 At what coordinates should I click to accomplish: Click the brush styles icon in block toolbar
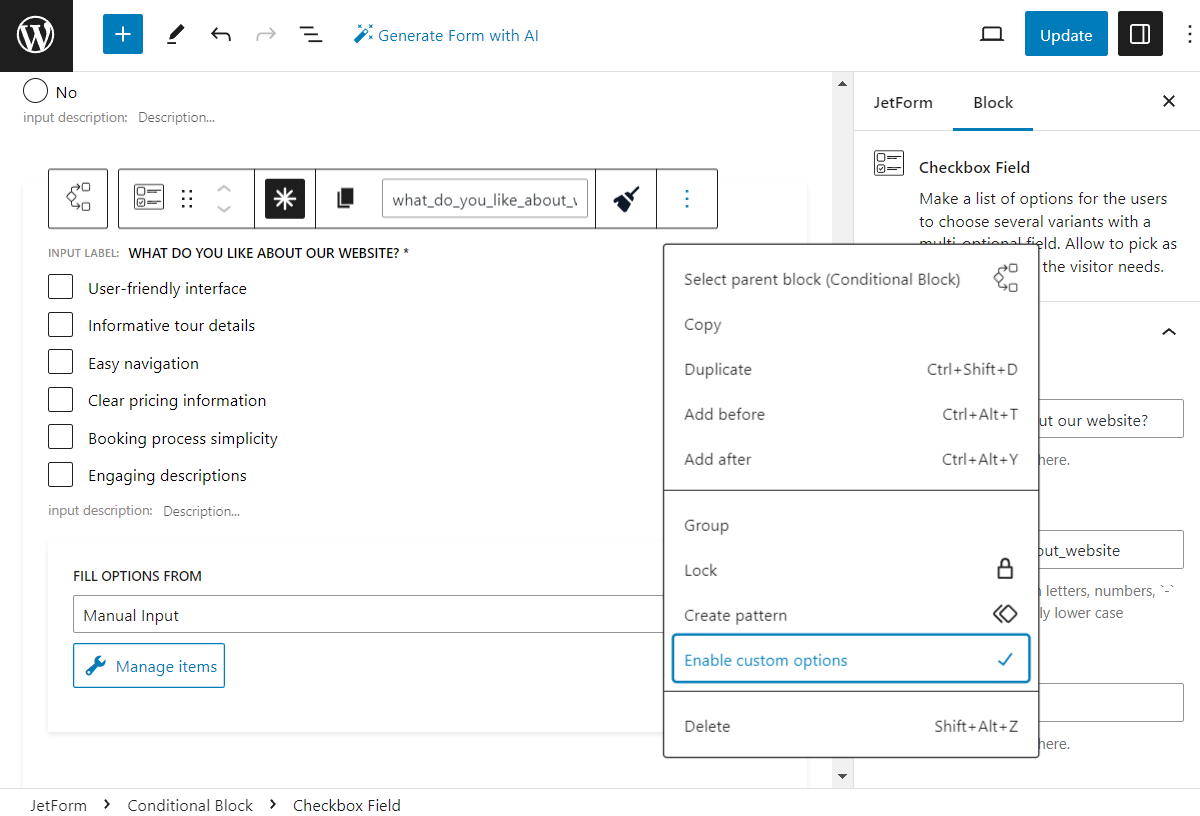point(625,198)
